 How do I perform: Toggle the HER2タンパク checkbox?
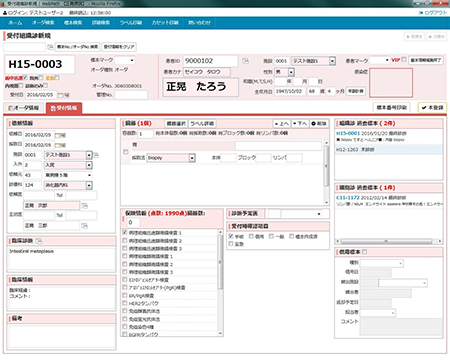(x=125, y=303)
